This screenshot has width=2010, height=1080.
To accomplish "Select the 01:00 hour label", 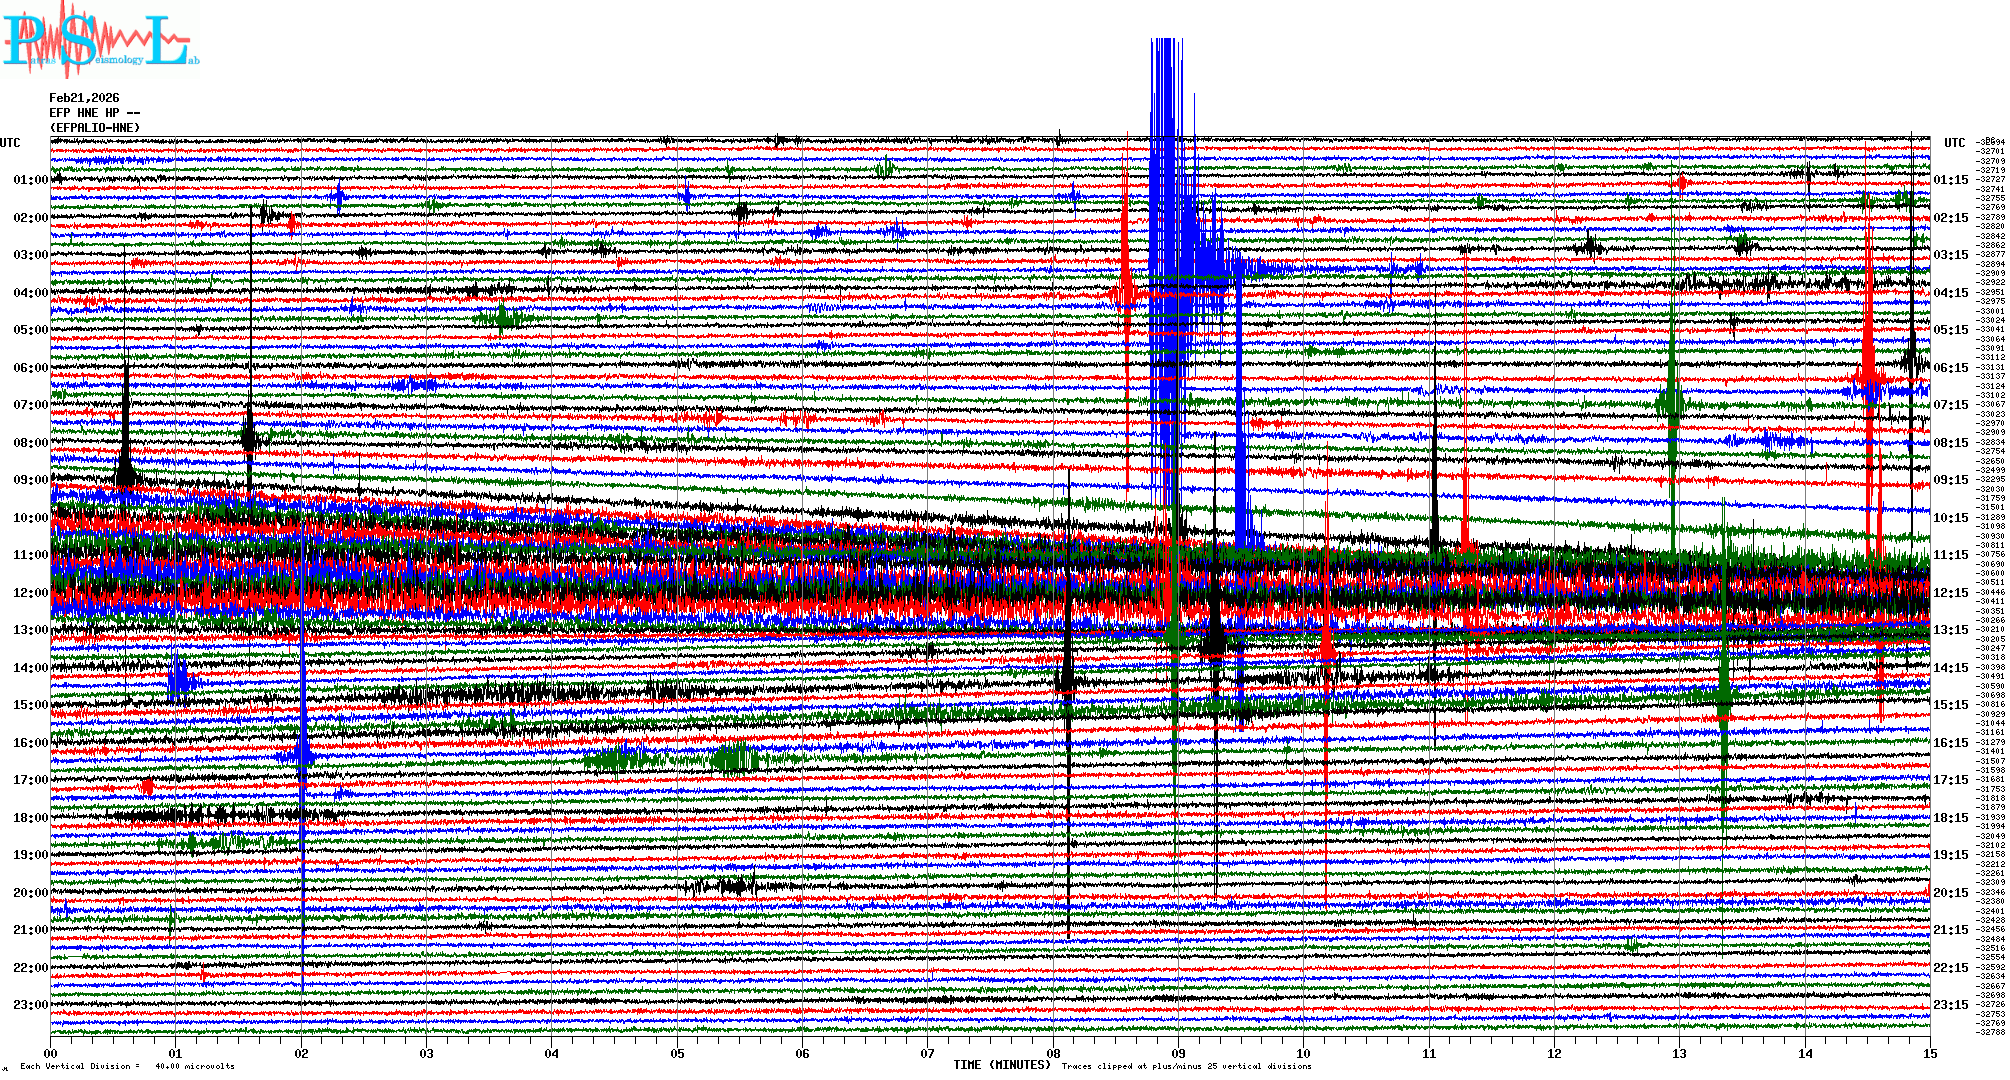I will [30, 180].
